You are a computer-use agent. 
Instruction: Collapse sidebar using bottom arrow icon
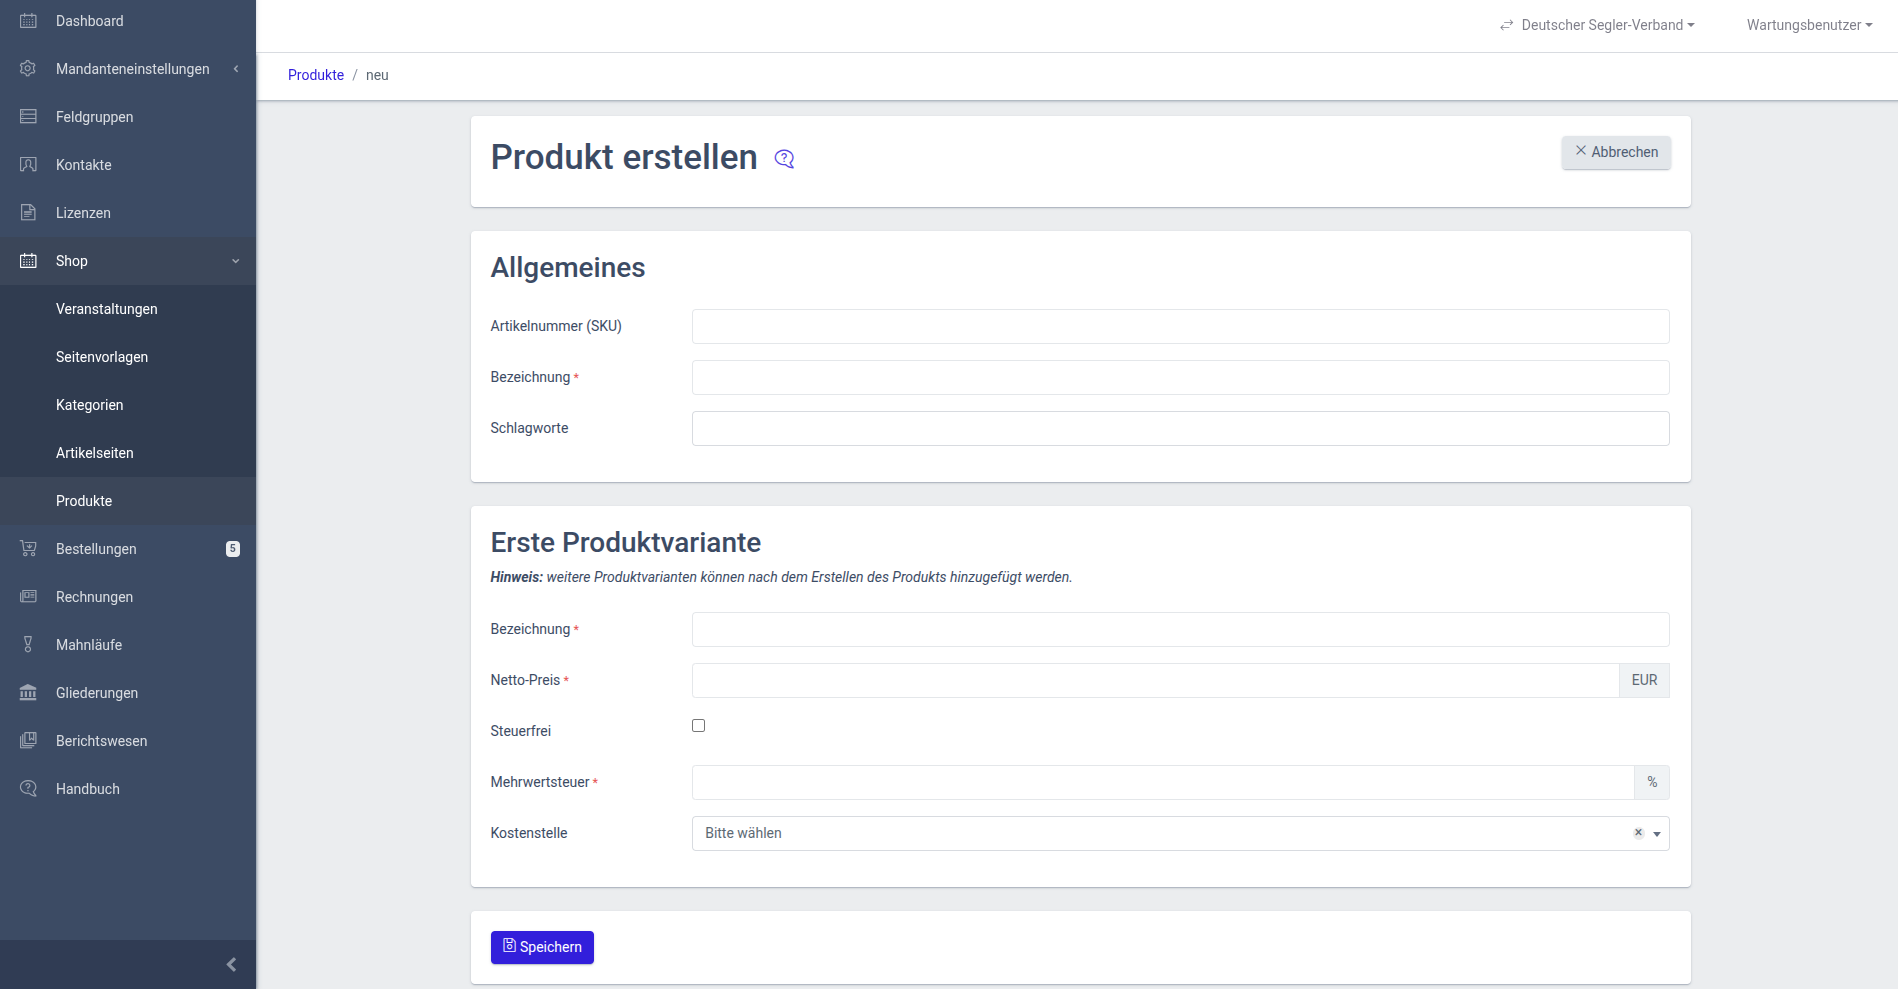(231, 965)
